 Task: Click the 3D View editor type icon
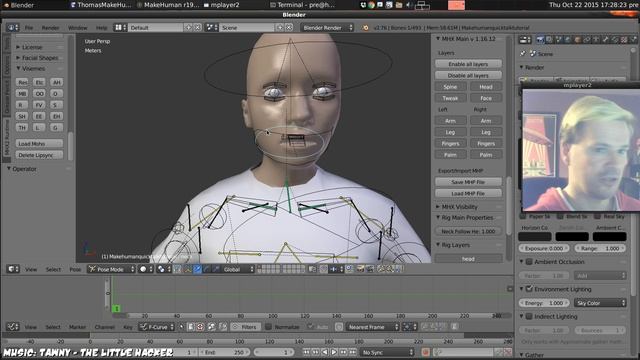click(x=13, y=269)
